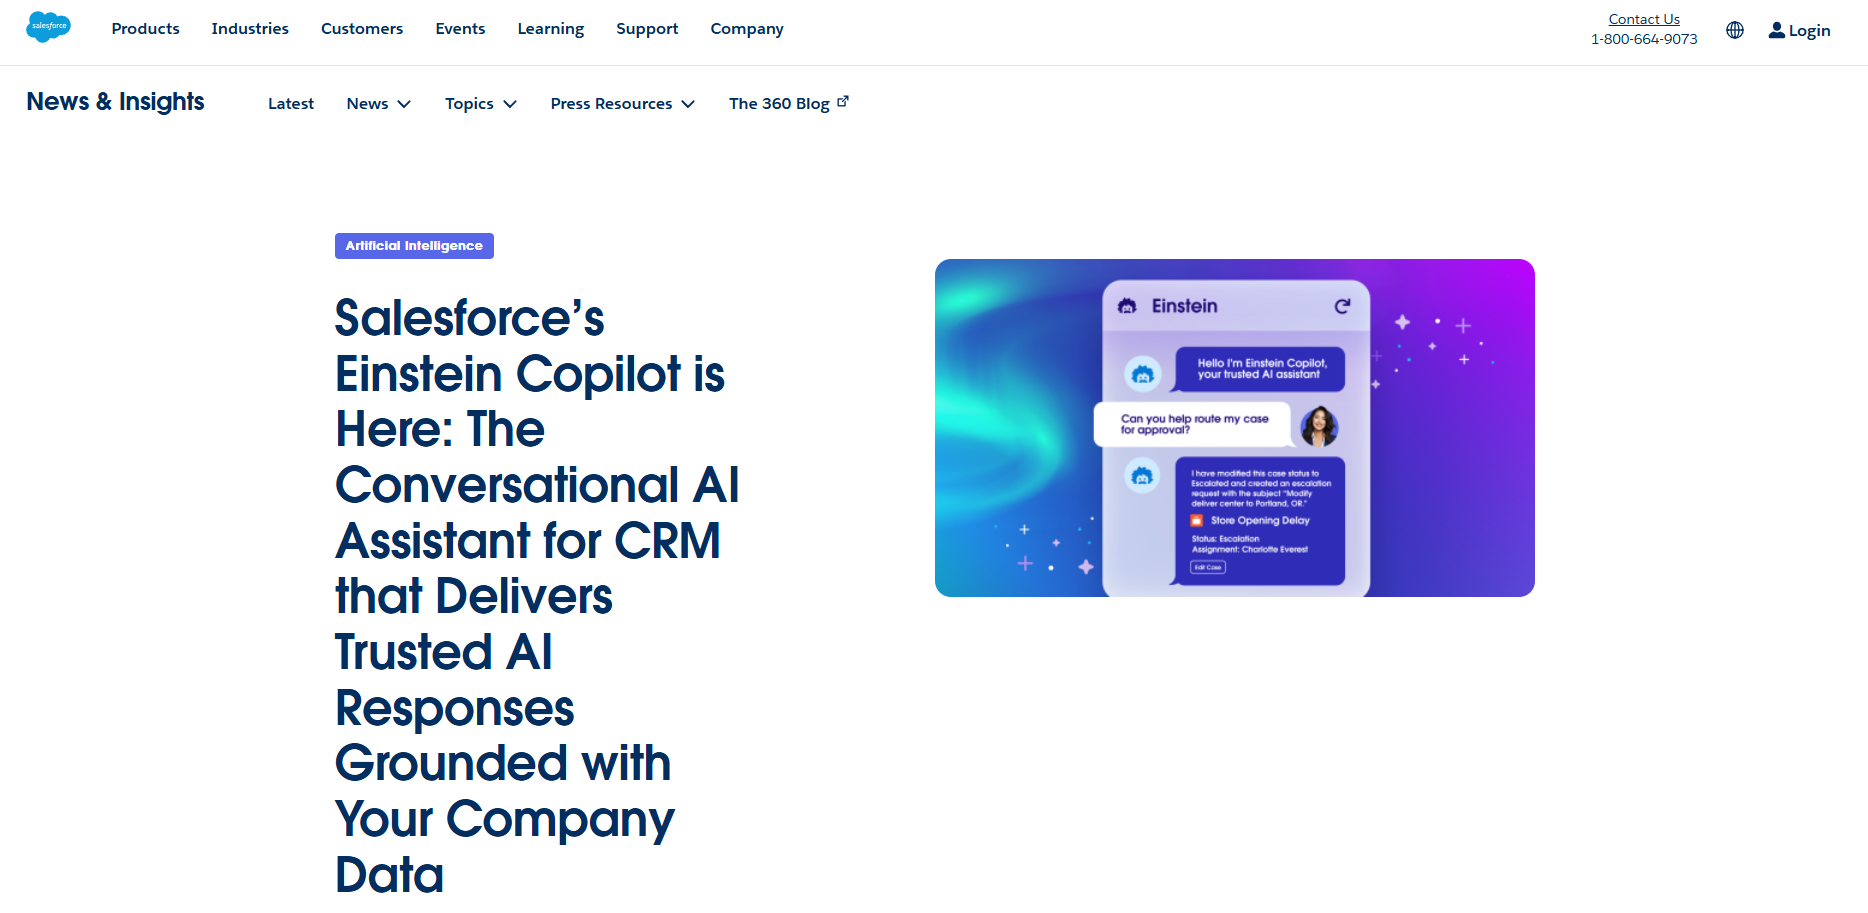Follow the Contact Us link

1644,19
